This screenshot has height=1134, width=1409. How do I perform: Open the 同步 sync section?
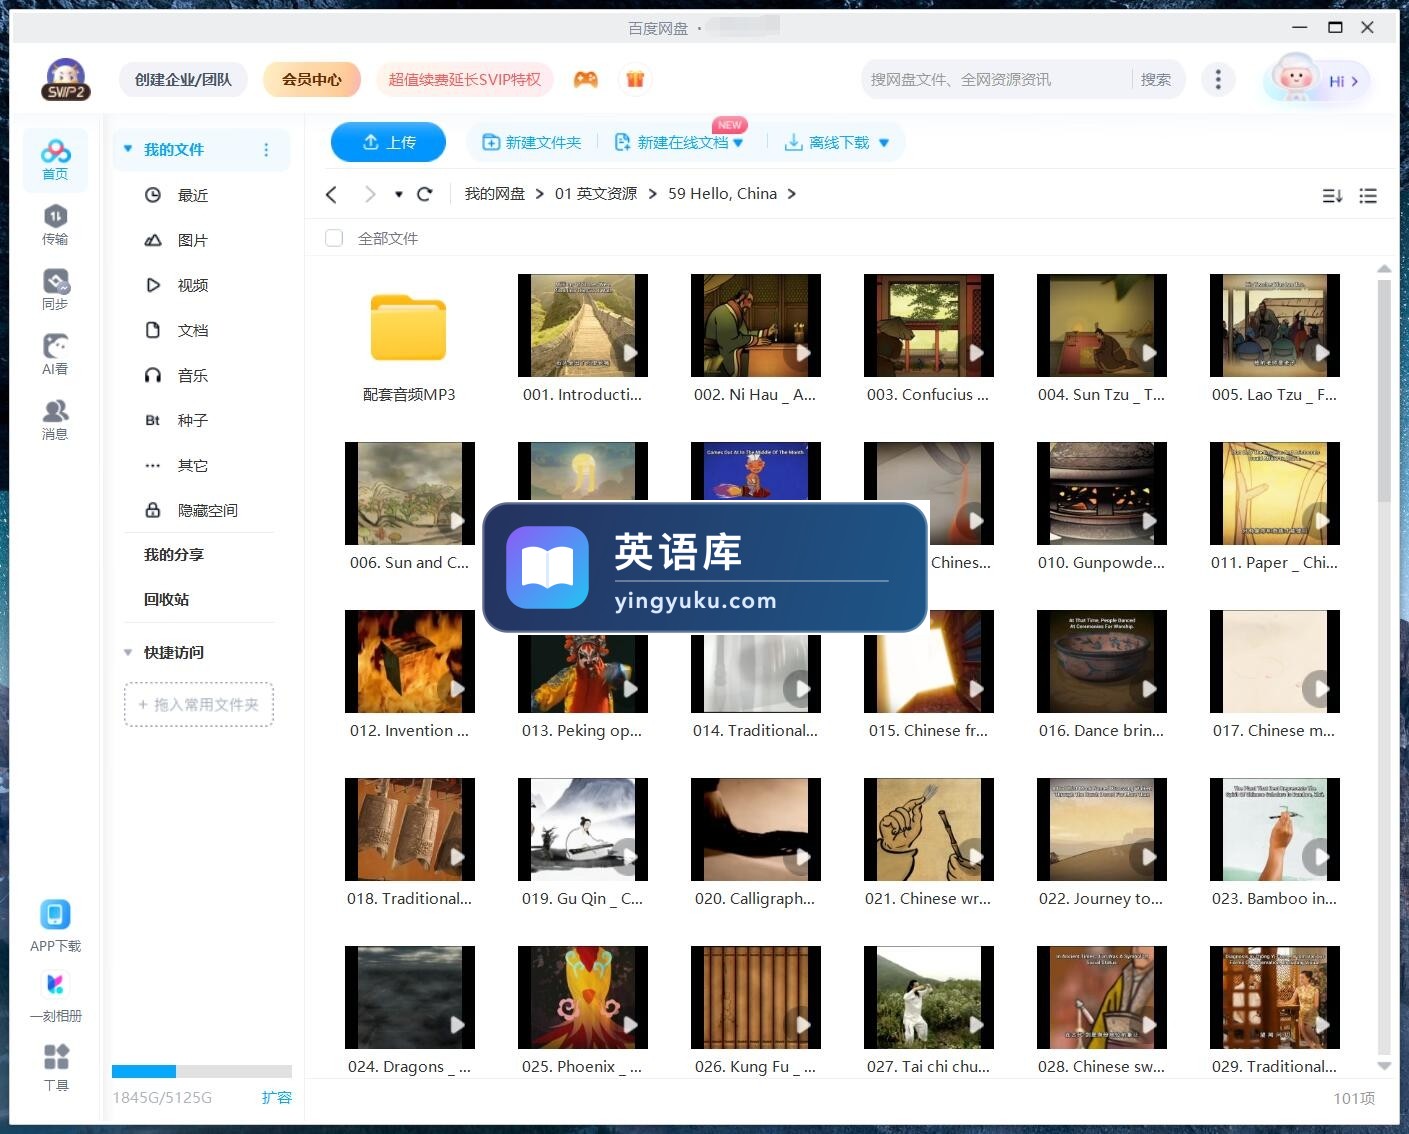pyautogui.click(x=55, y=290)
